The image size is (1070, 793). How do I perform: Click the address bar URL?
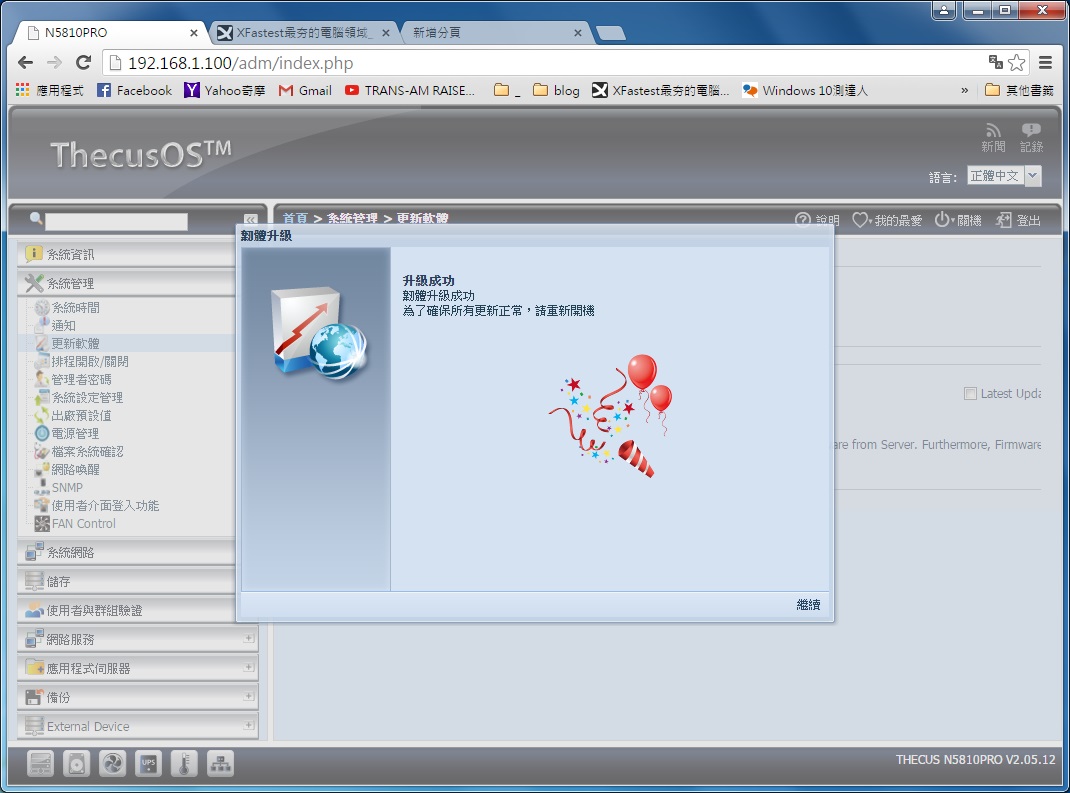(240, 63)
